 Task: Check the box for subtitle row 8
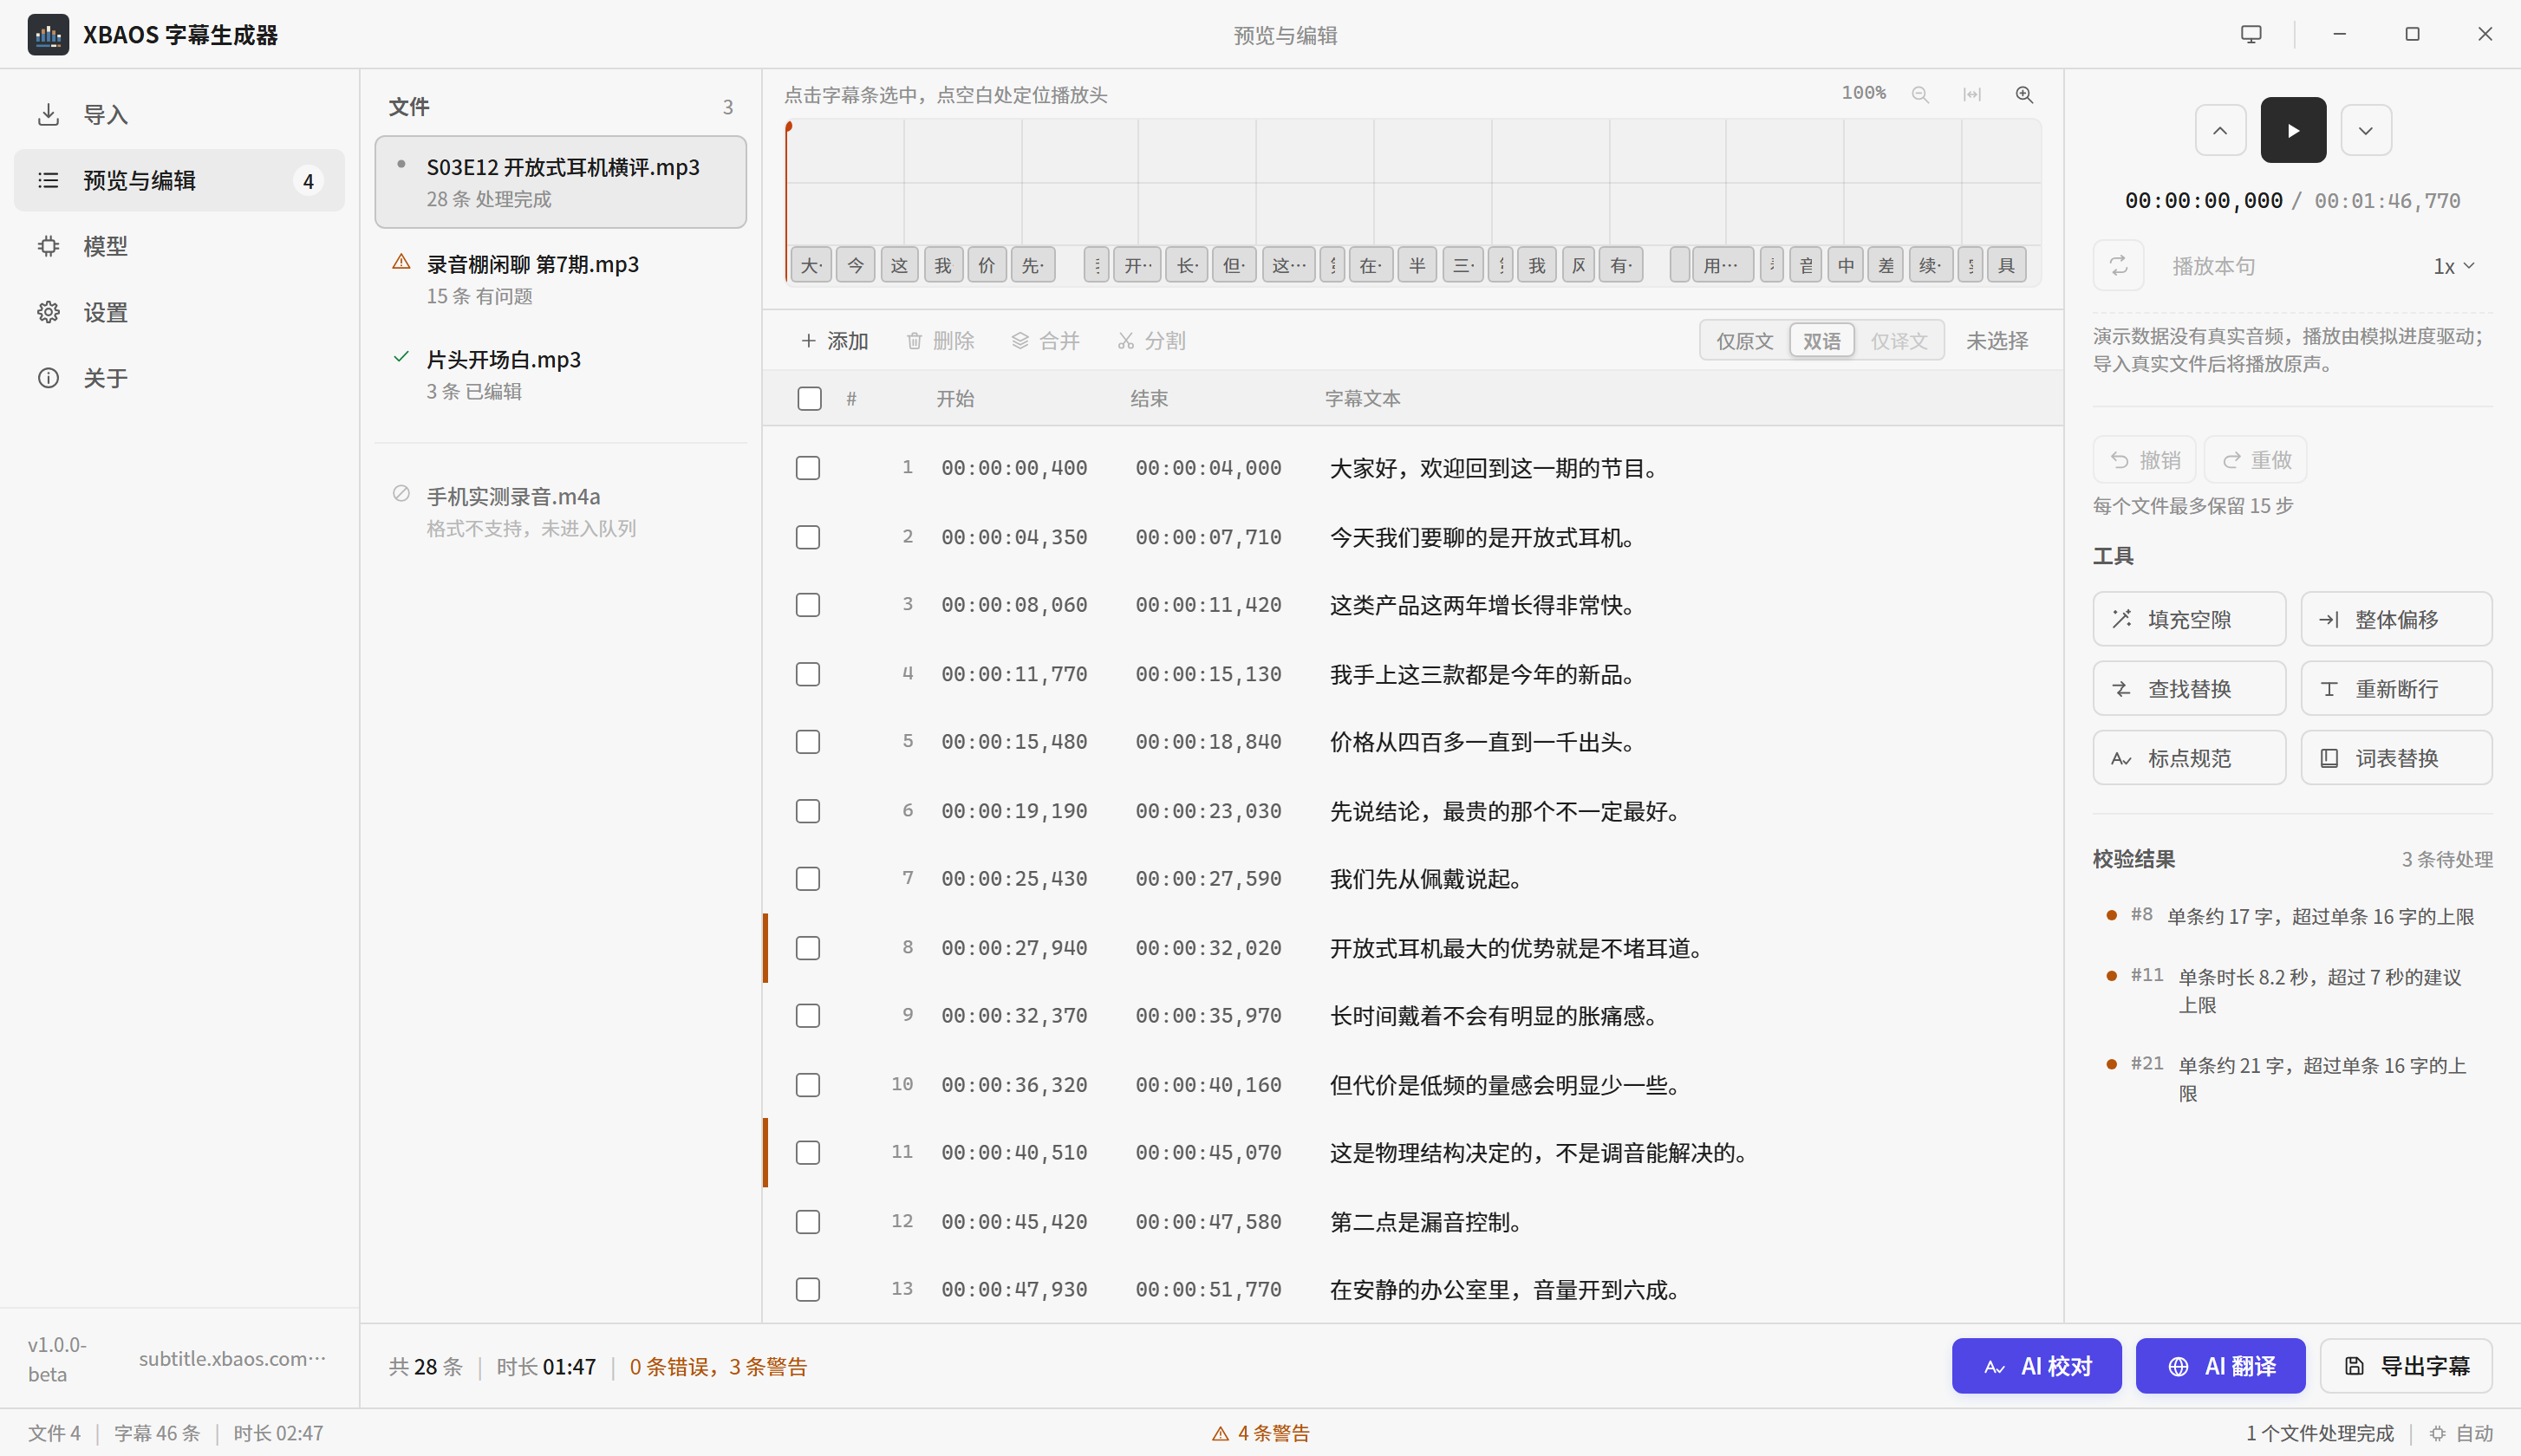[808, 948]
